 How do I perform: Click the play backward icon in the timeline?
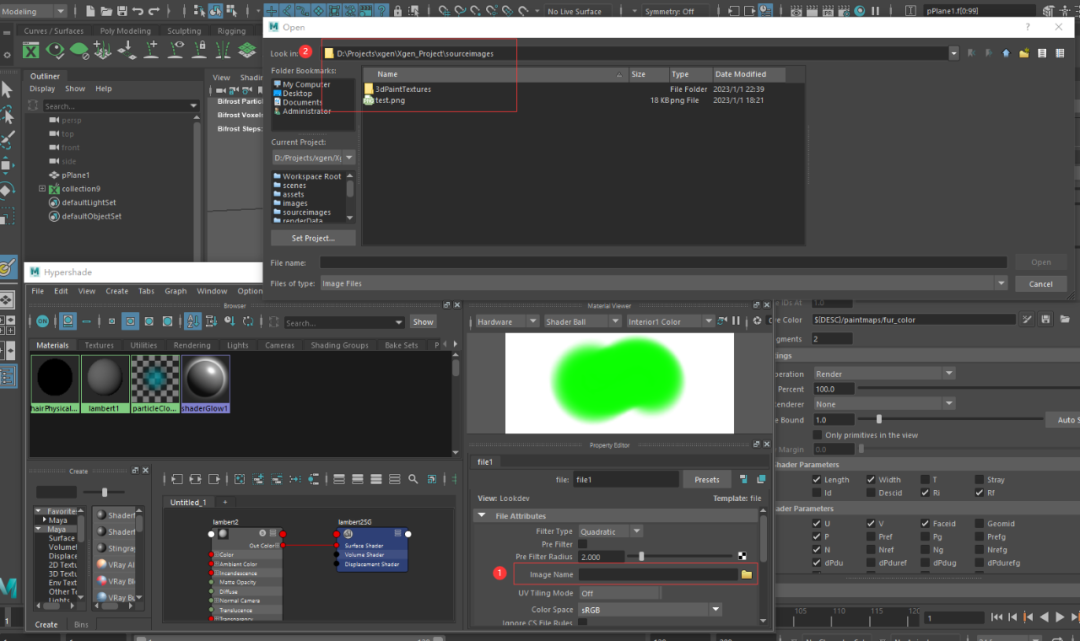pyautogui.click(x=1044, y=618)
